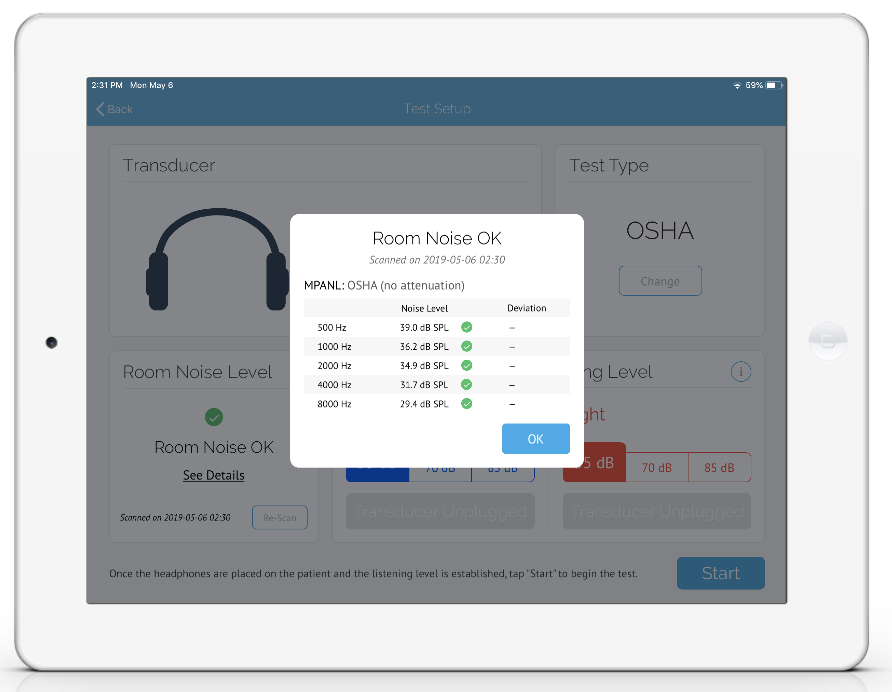Tap Start to begin the test
The height and width of the screenshot is (692, 892).
click(x=721, y=573)
